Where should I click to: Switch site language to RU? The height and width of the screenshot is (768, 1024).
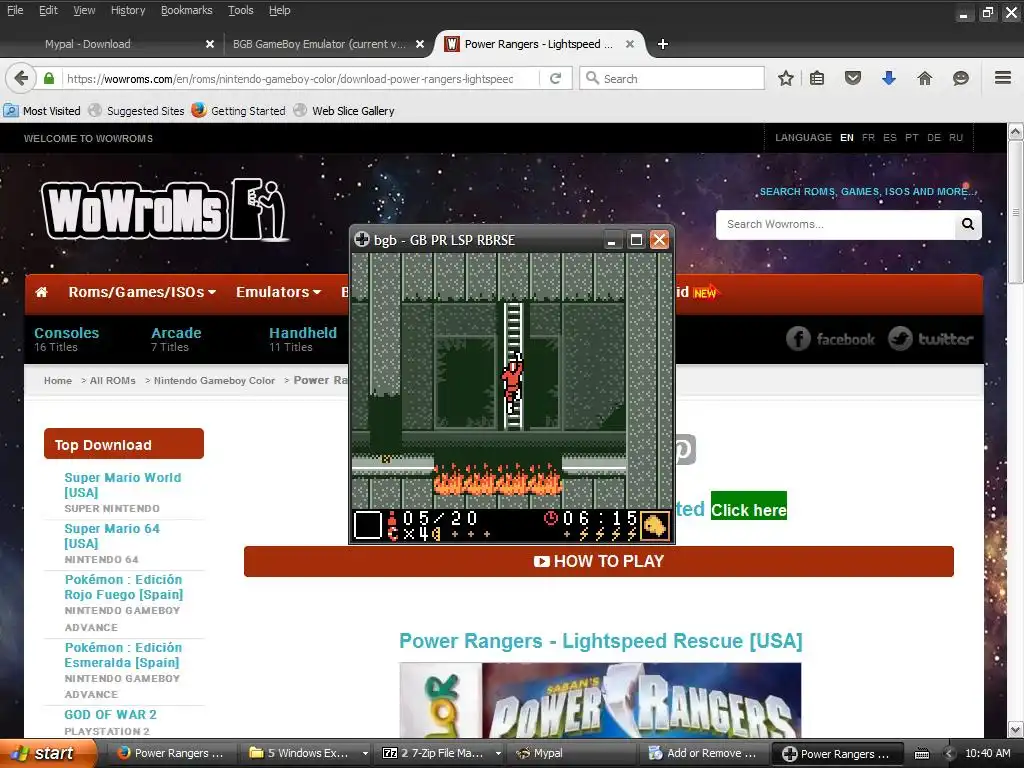coord(956,138)
